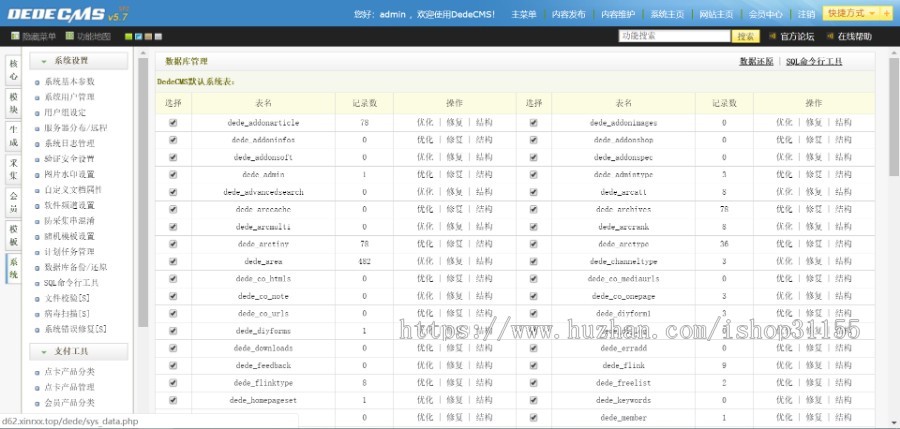
Task: Toggle the dede_addonimages row checkbox
Action: (x=534, y=123)
